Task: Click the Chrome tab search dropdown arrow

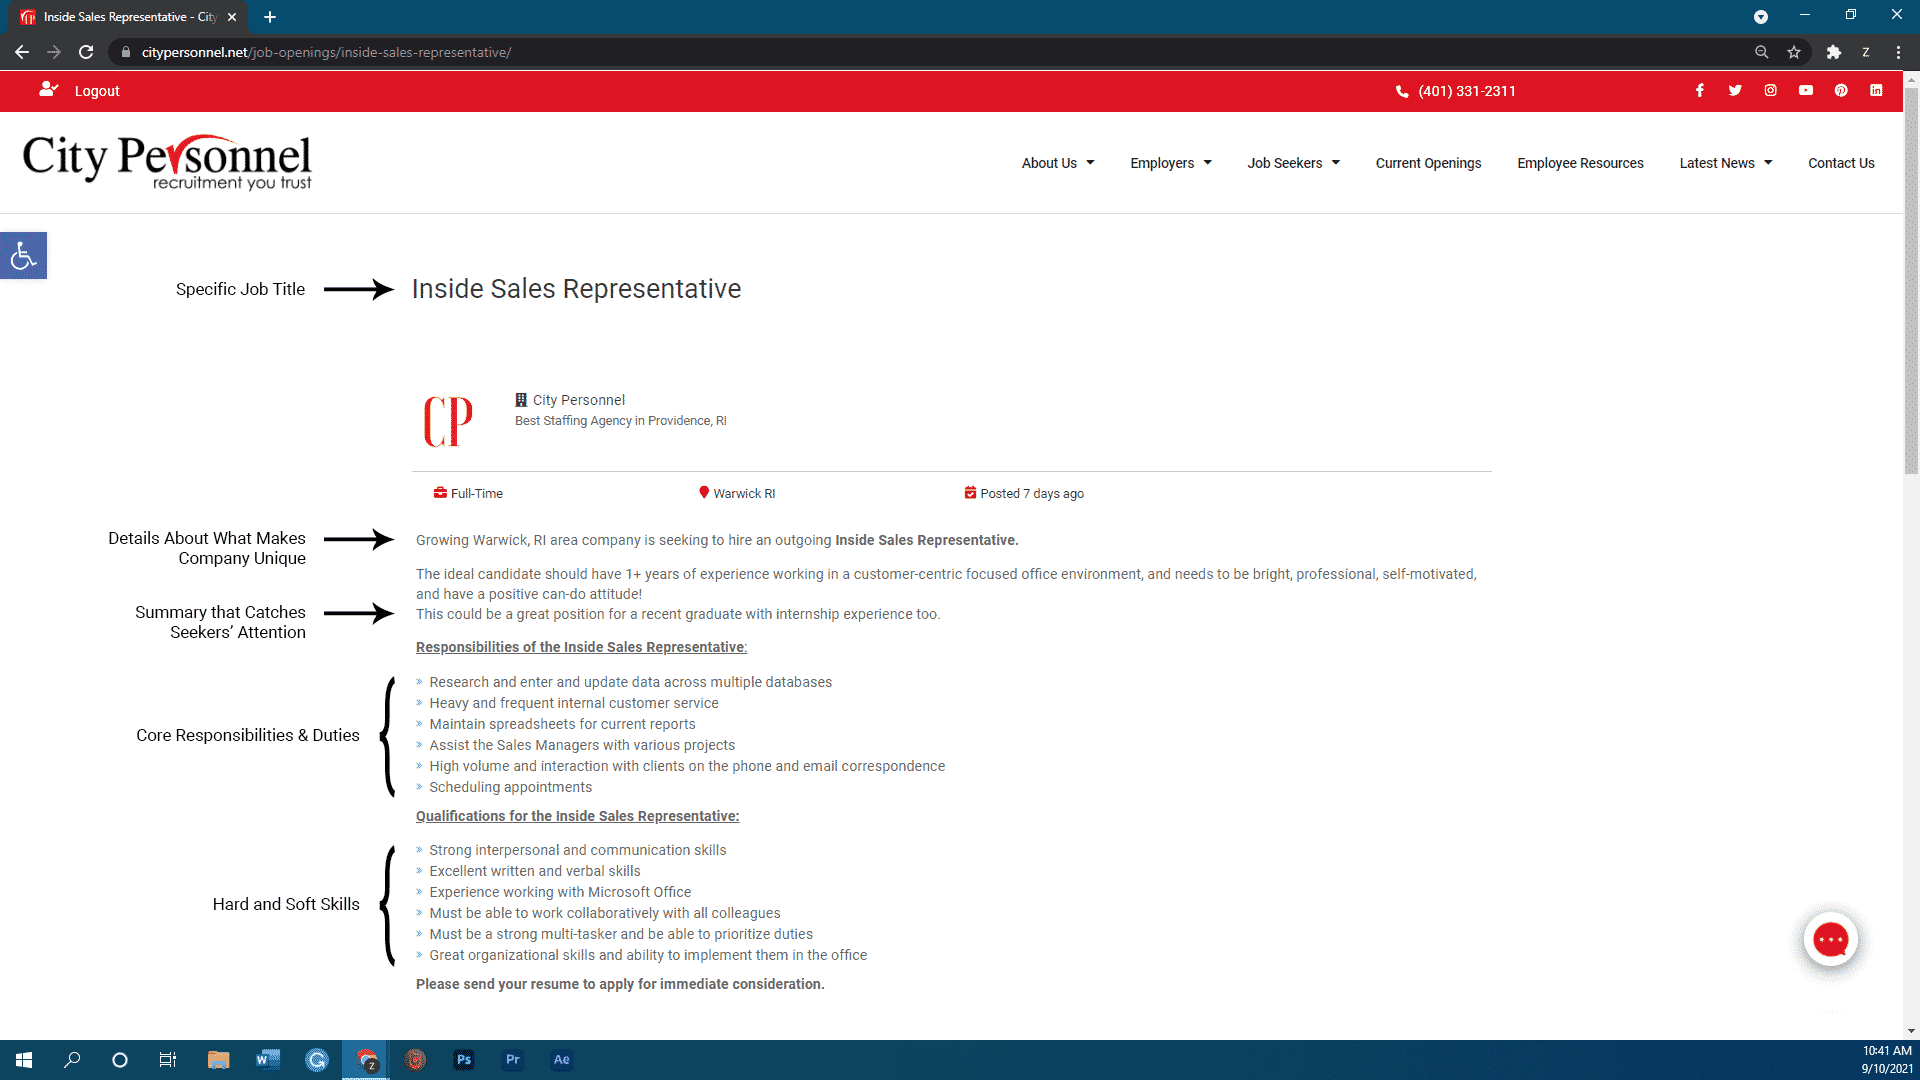Action: click(1760, 17)
